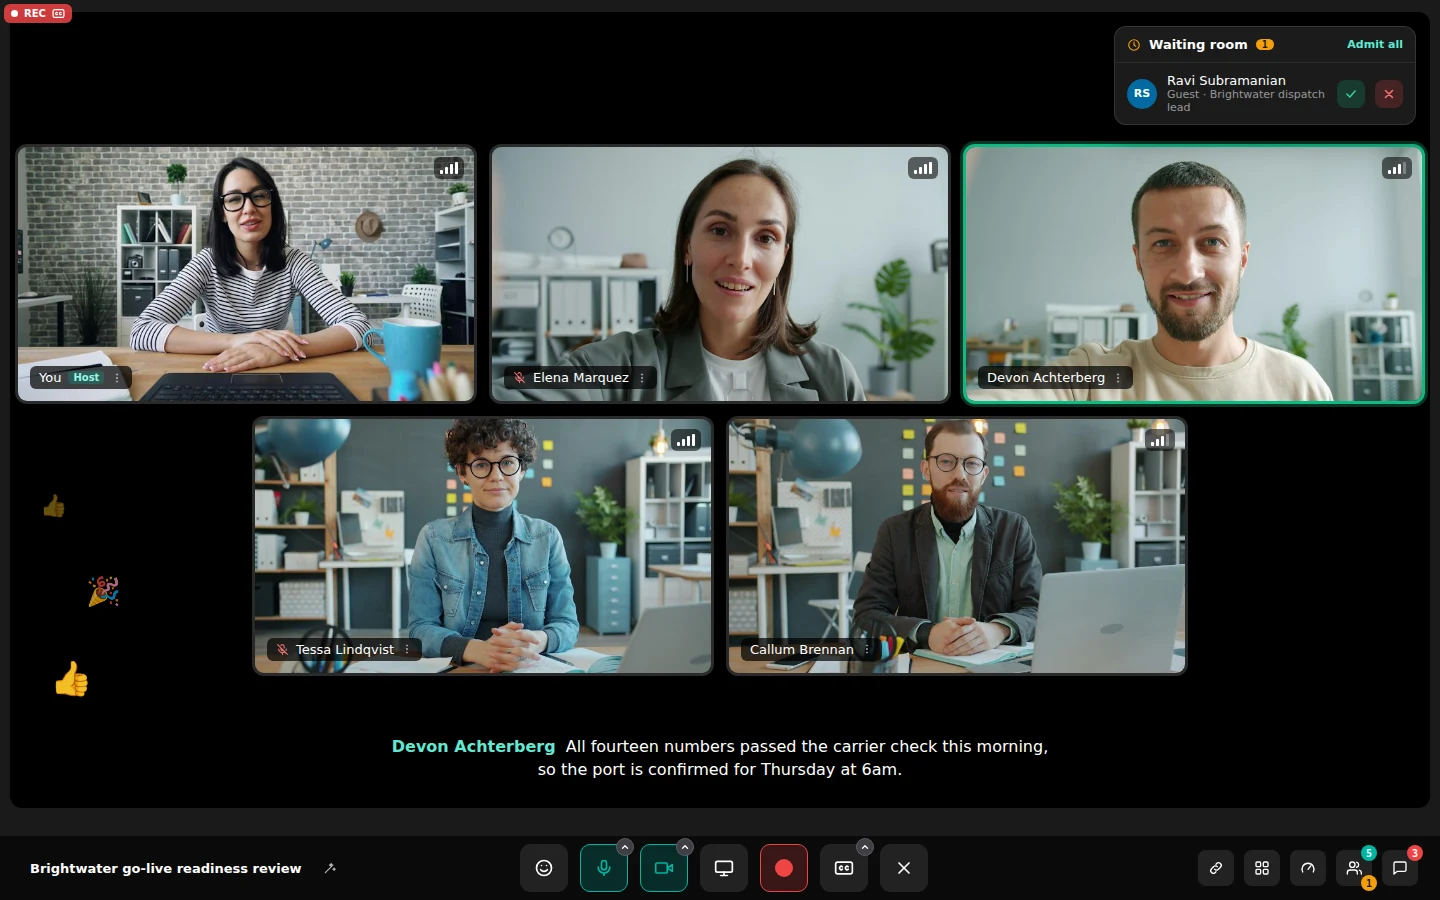This screenshot has width=1440, height=900.
Task: Expand microphone options chevron
Action: (x=625, y=847)
